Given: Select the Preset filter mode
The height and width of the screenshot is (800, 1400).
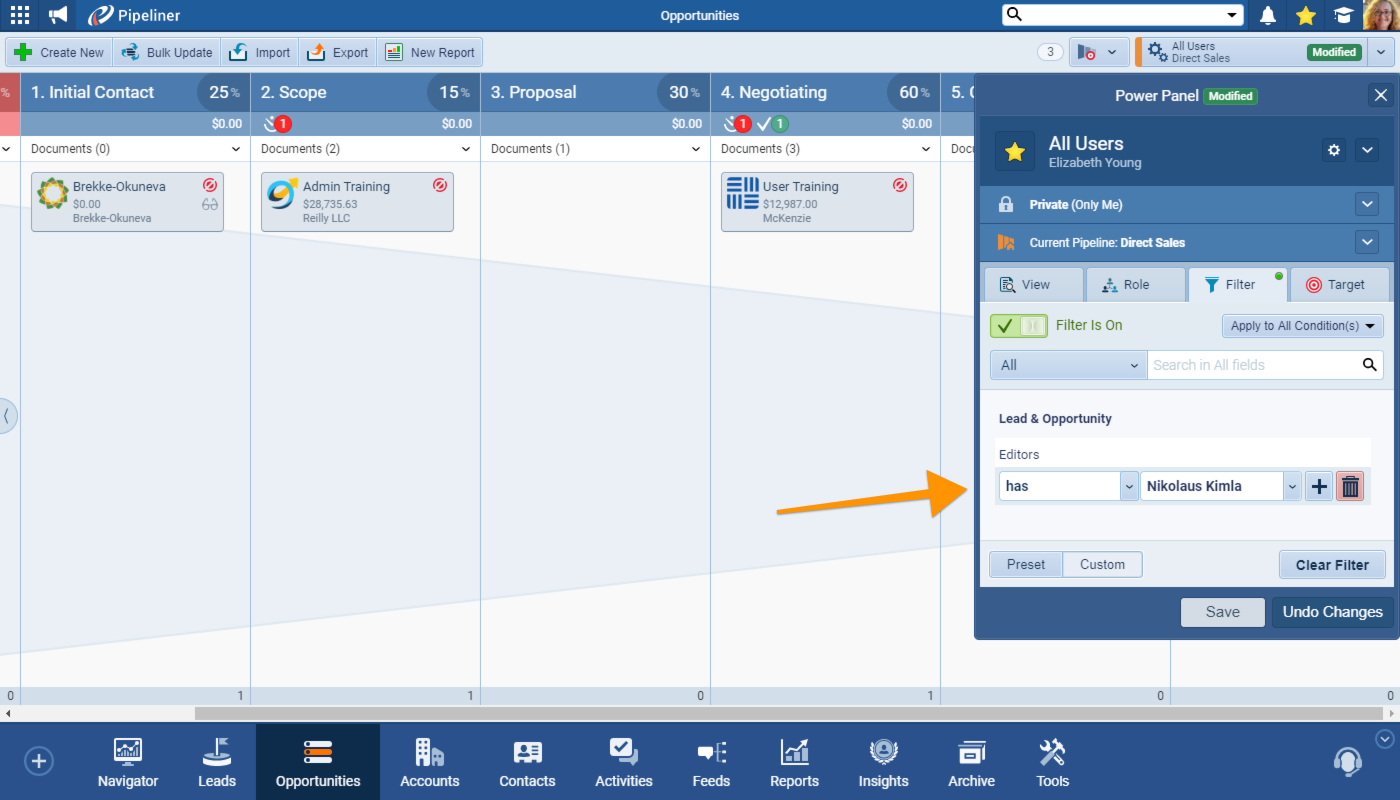Looking at the screenshot, I should click(x=1026, y=564).
